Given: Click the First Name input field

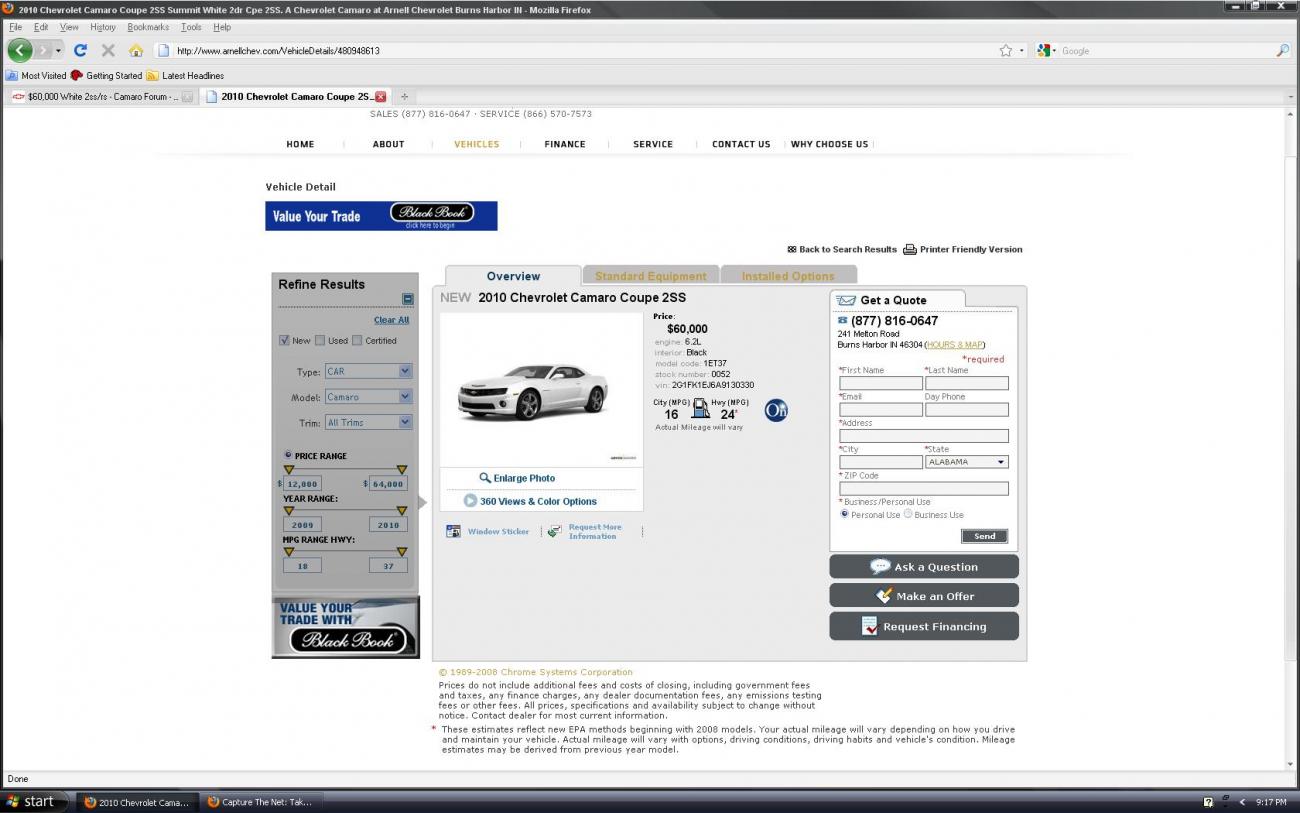Looking at the screenshot, I should pyautogui.click(x=881, y=383).
